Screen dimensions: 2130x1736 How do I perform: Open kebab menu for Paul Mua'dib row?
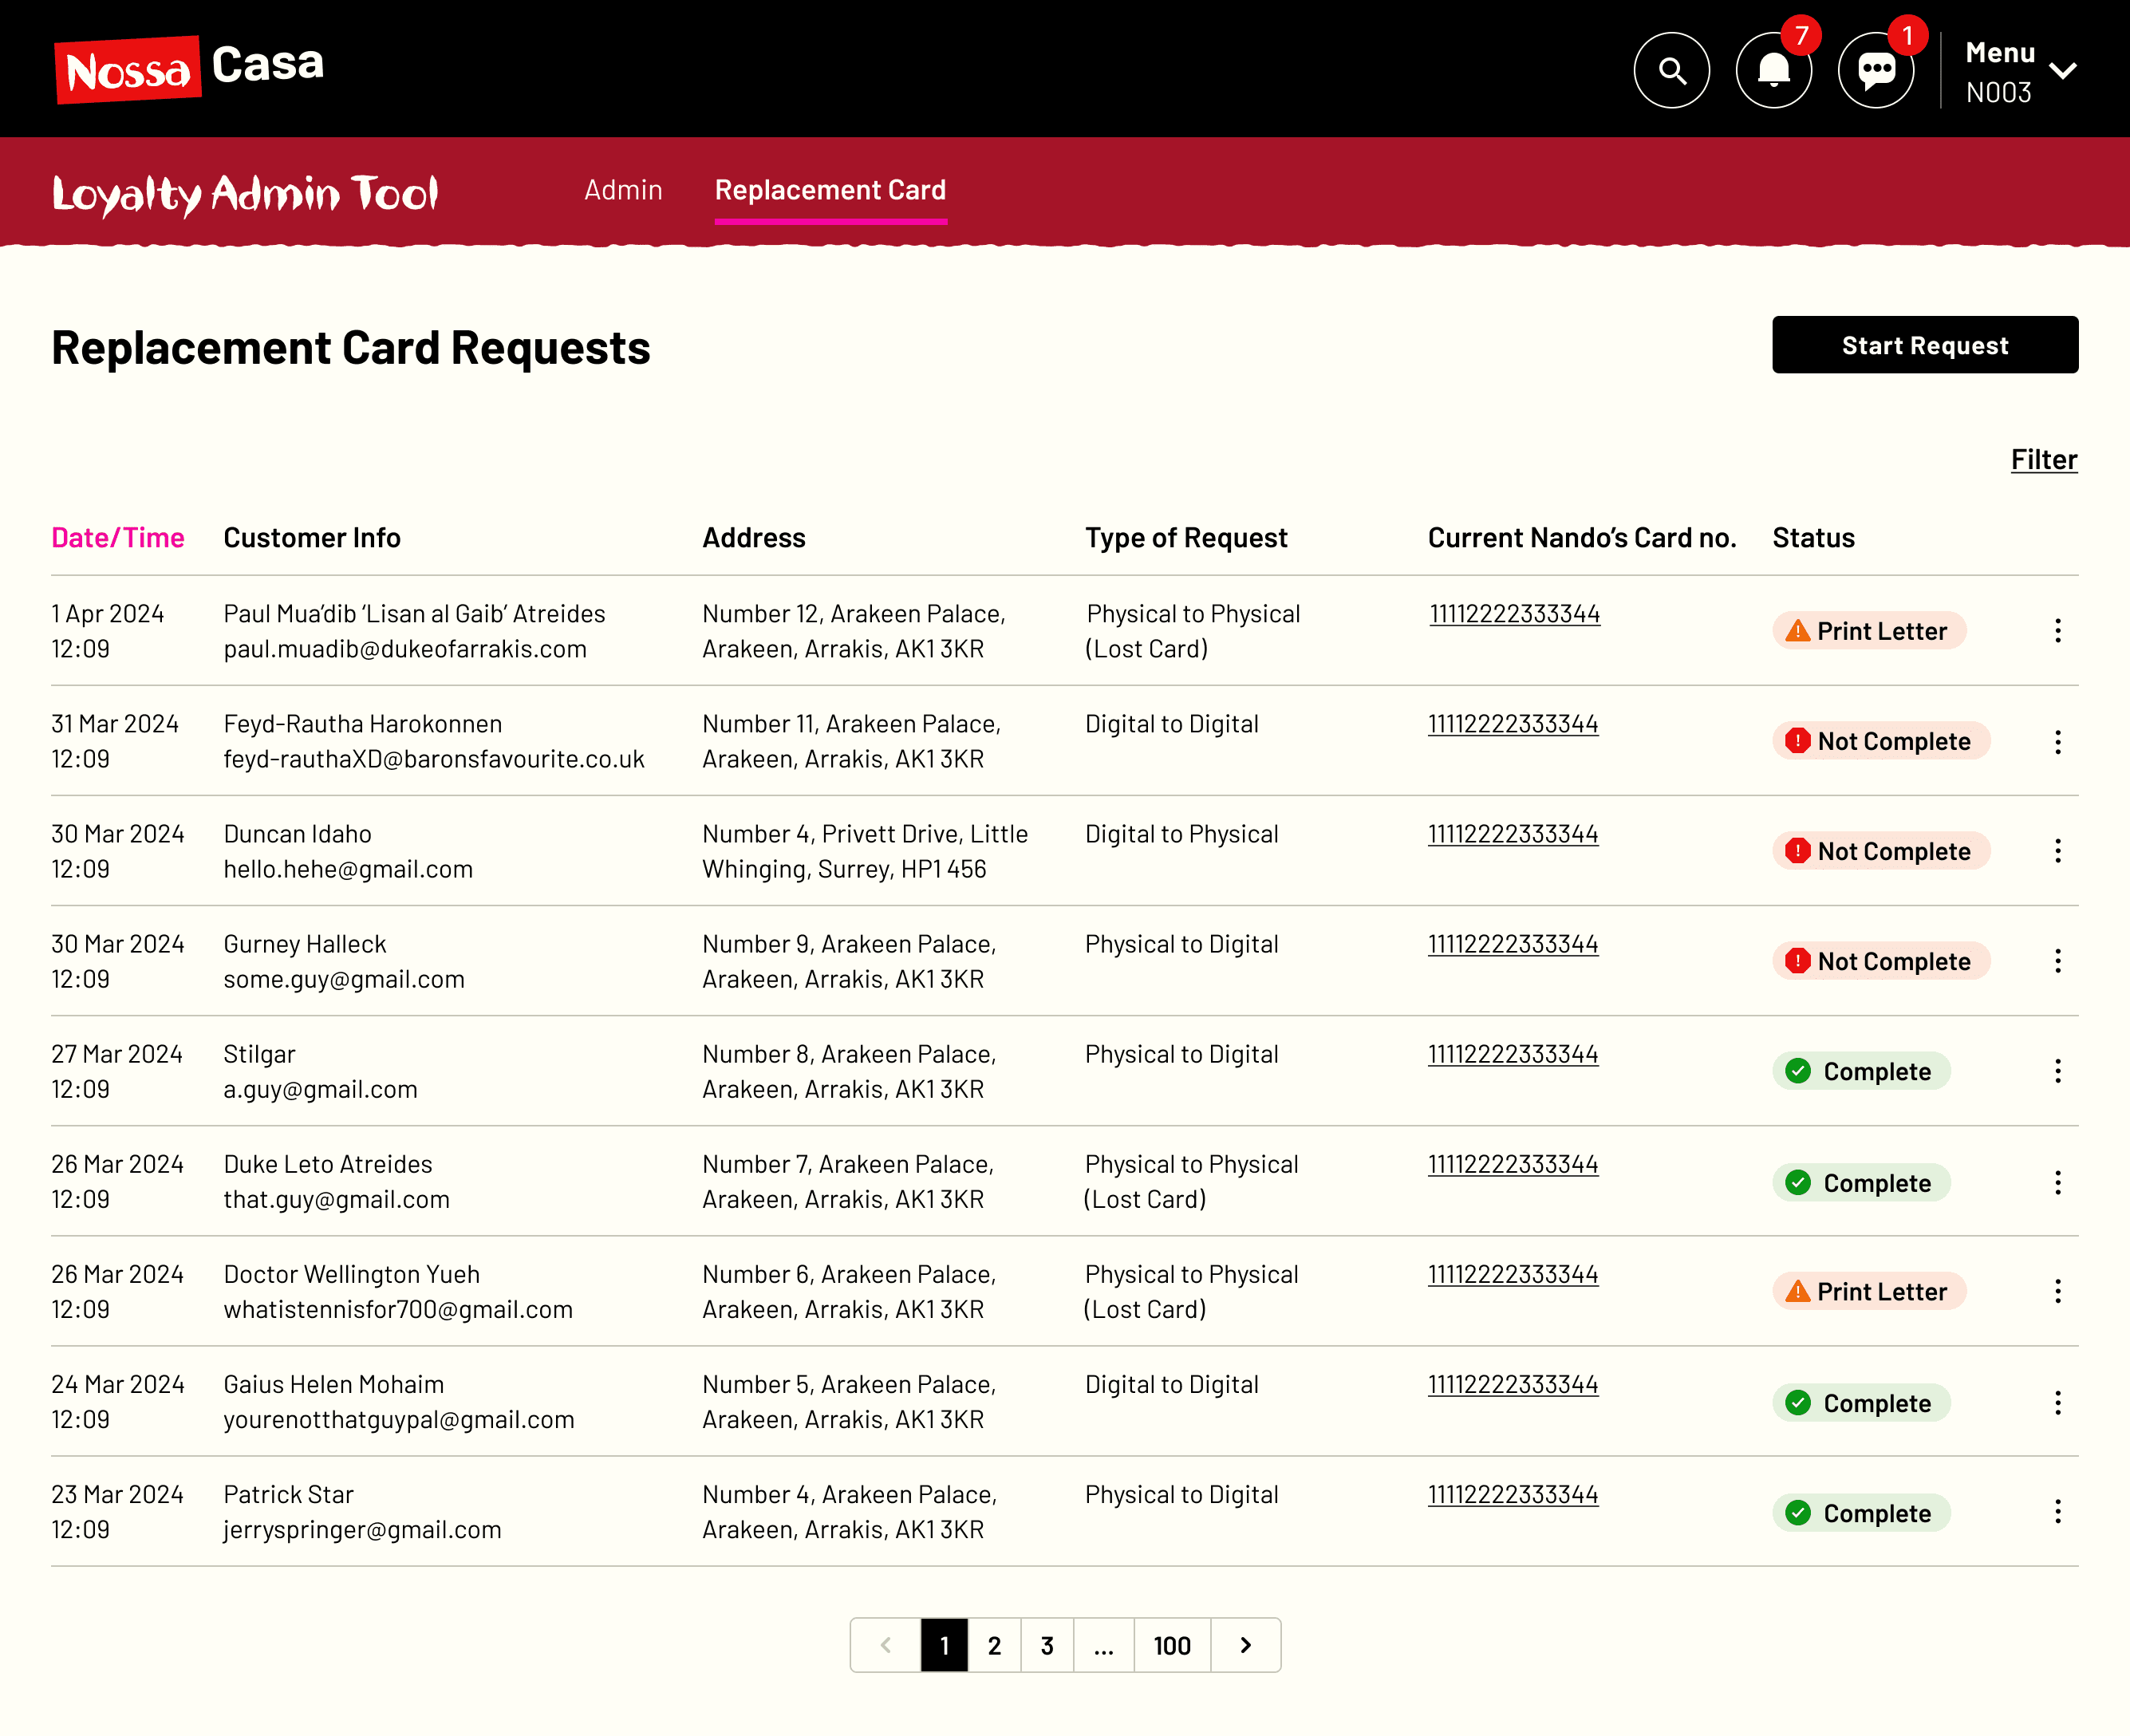[x=2057, y=631]
